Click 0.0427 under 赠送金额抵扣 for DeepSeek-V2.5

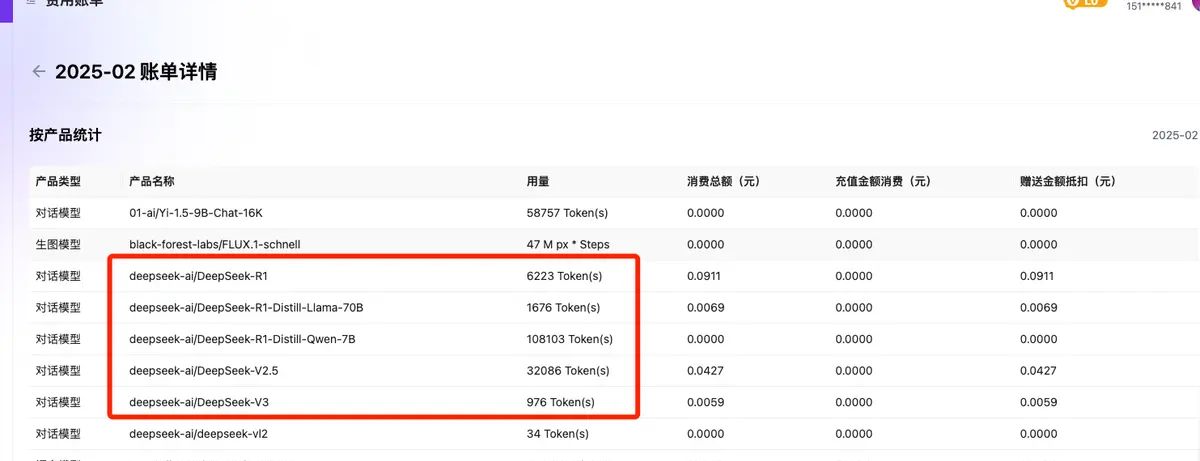1038,370
